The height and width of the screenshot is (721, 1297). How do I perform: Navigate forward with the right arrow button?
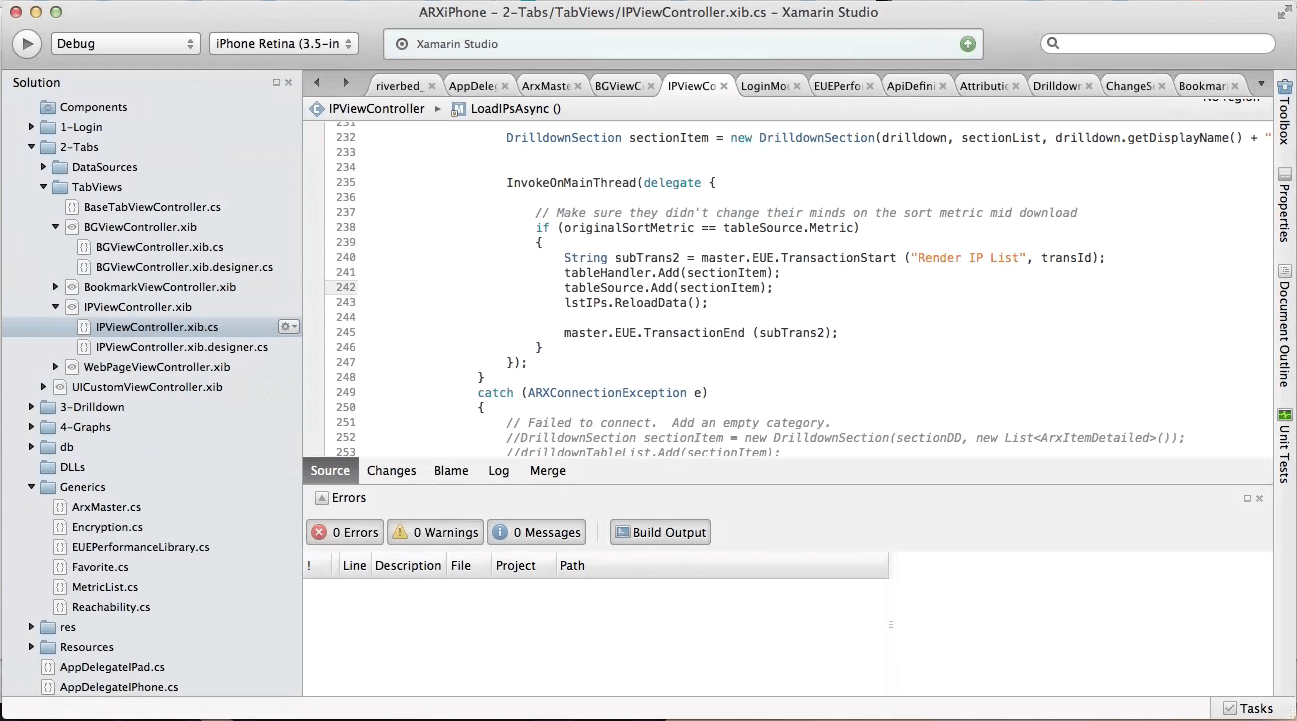[x=346, y=83]
